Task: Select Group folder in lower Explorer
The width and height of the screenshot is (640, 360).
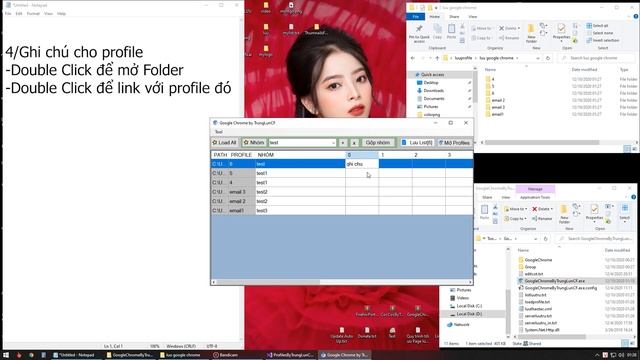Action: (x=530, y=267)
